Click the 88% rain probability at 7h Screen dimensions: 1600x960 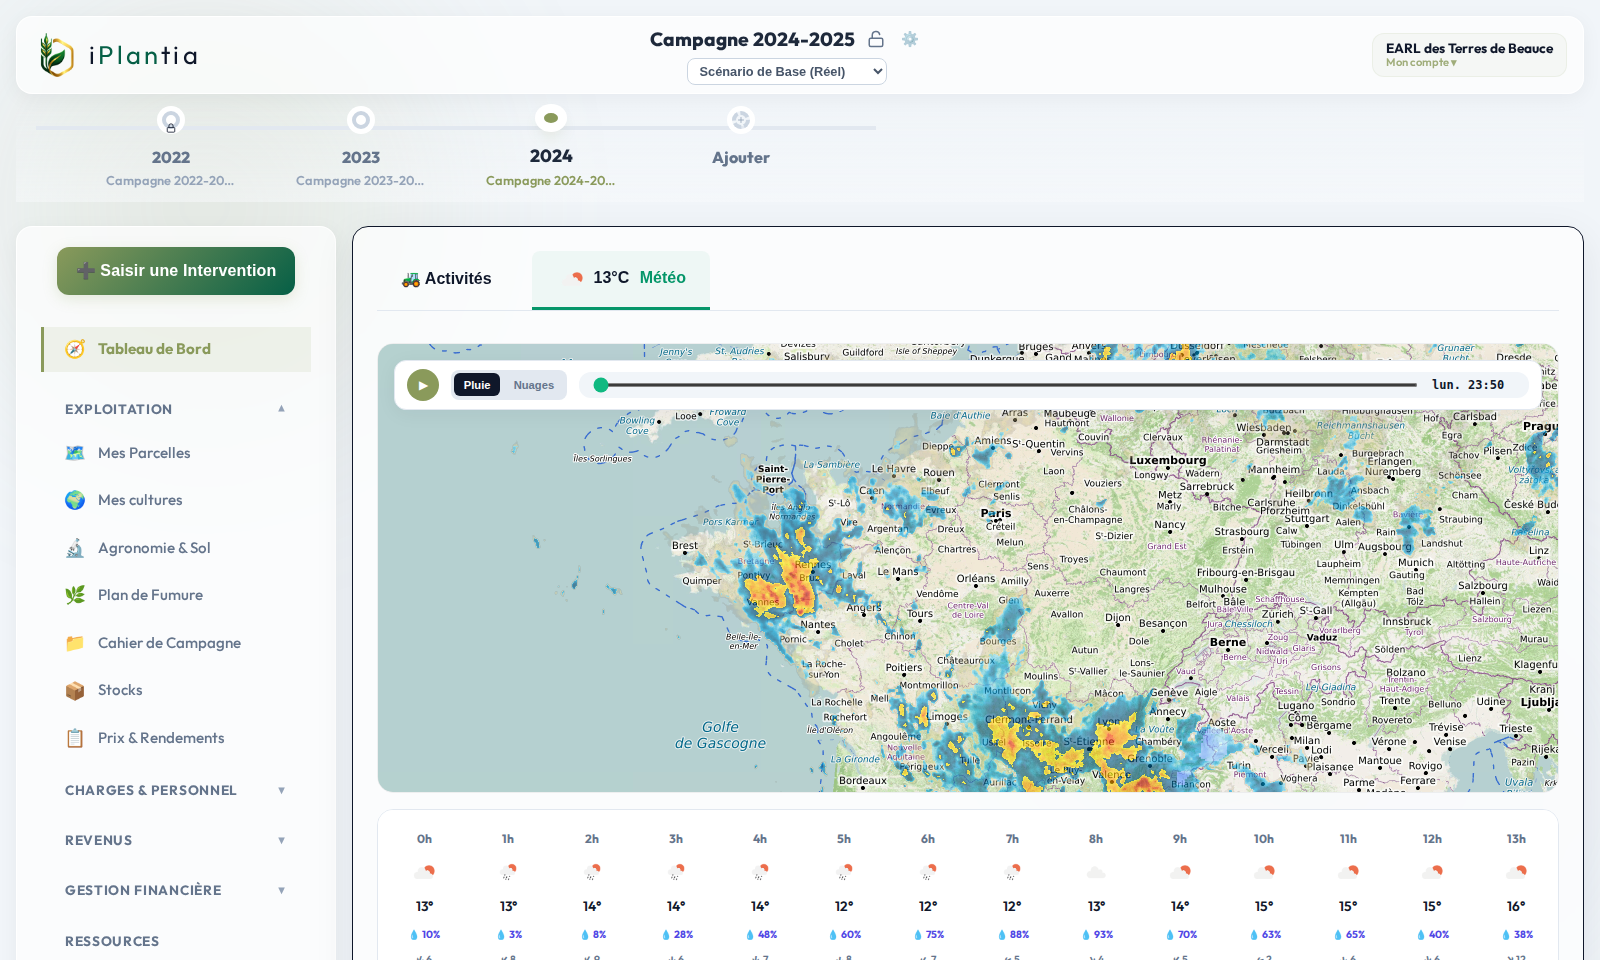click(1013, 935)
